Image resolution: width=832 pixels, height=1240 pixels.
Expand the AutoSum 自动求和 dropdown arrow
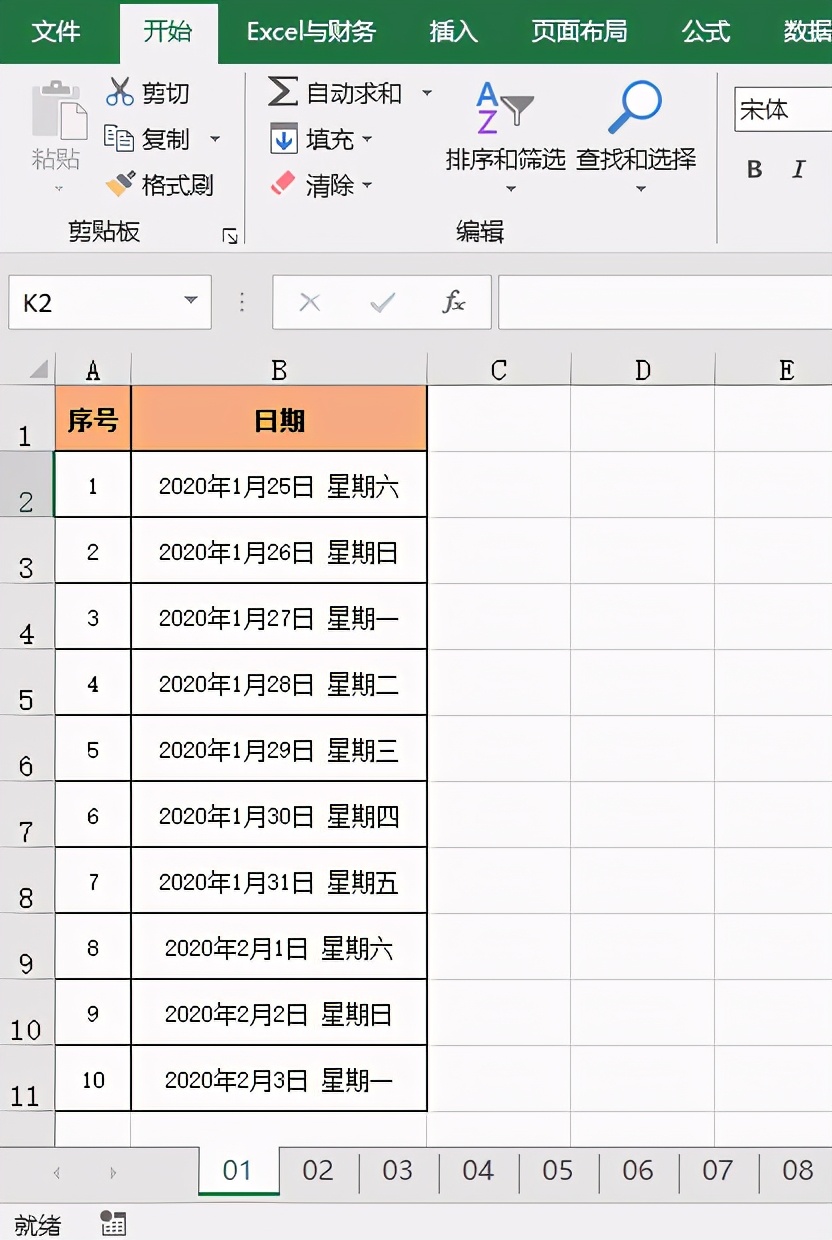[x=427, y=93]
